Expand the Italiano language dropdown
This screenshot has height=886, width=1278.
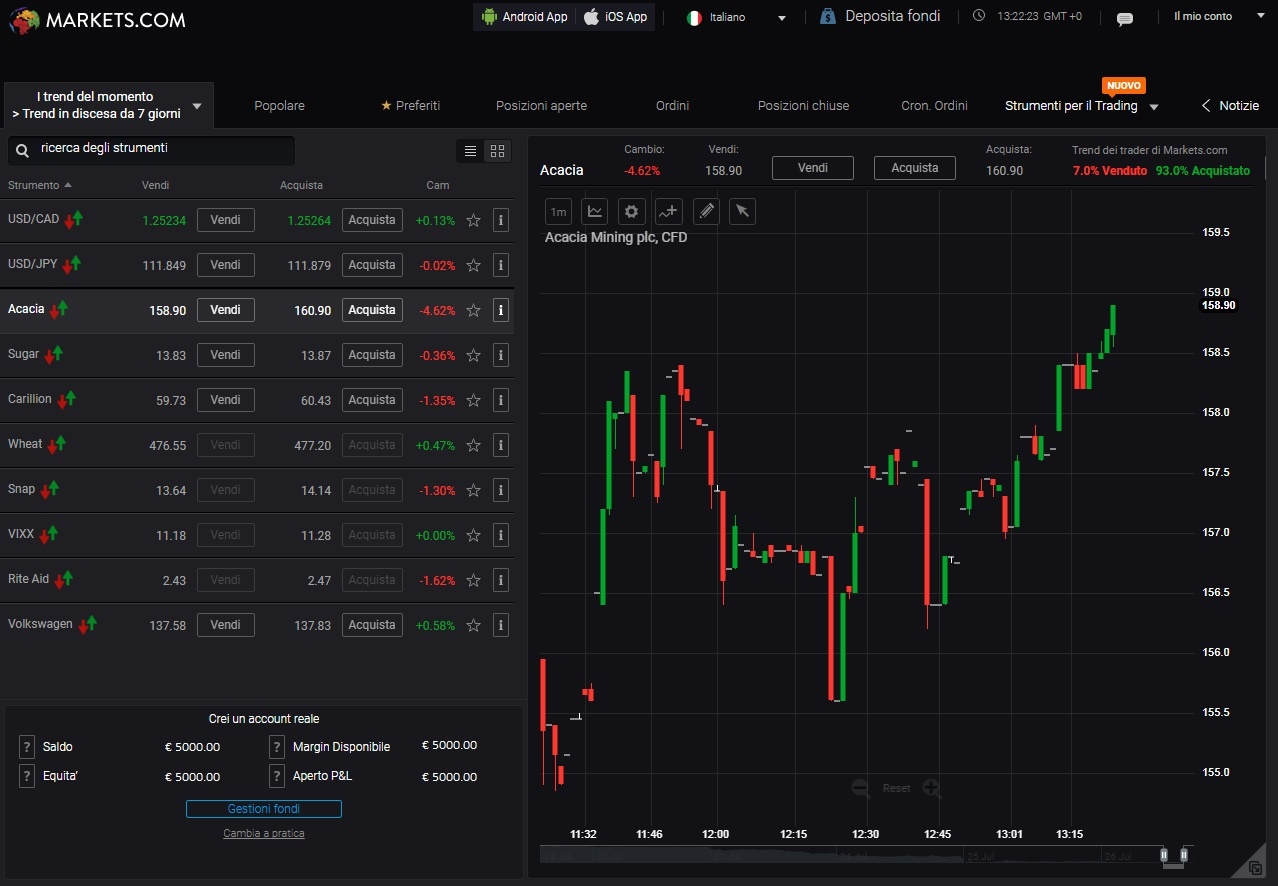(x=781, y=18)
